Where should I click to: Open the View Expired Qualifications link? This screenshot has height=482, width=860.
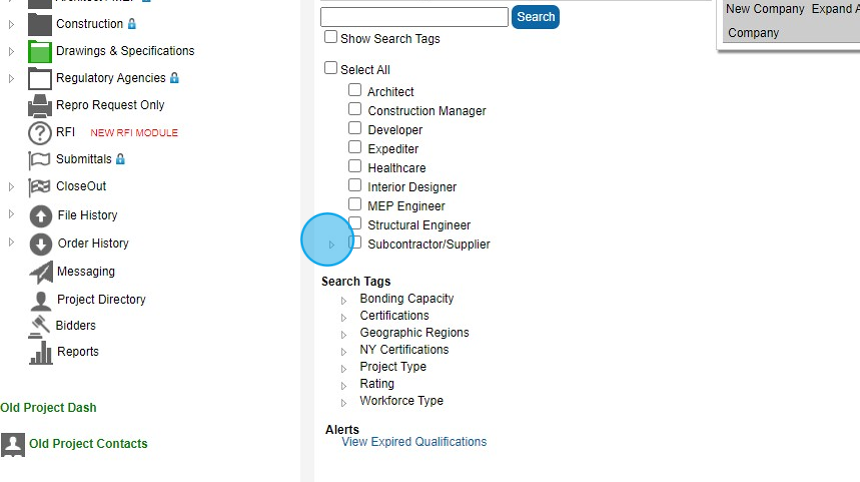coord(414,442)
